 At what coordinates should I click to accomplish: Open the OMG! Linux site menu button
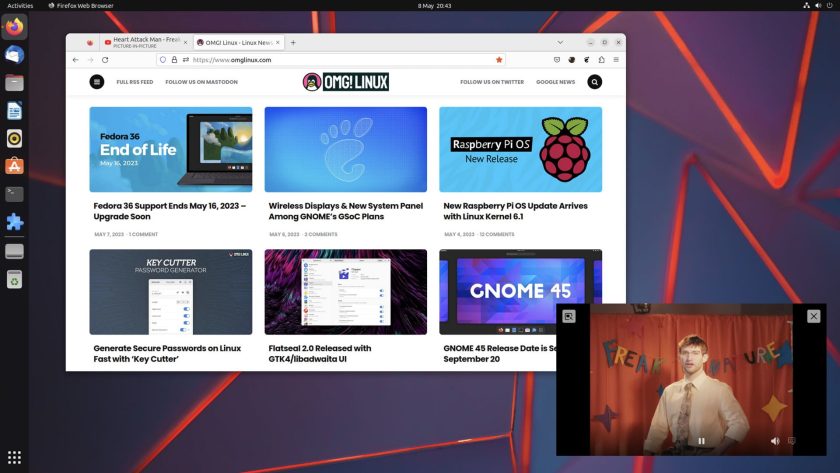[x=97, y=82]
